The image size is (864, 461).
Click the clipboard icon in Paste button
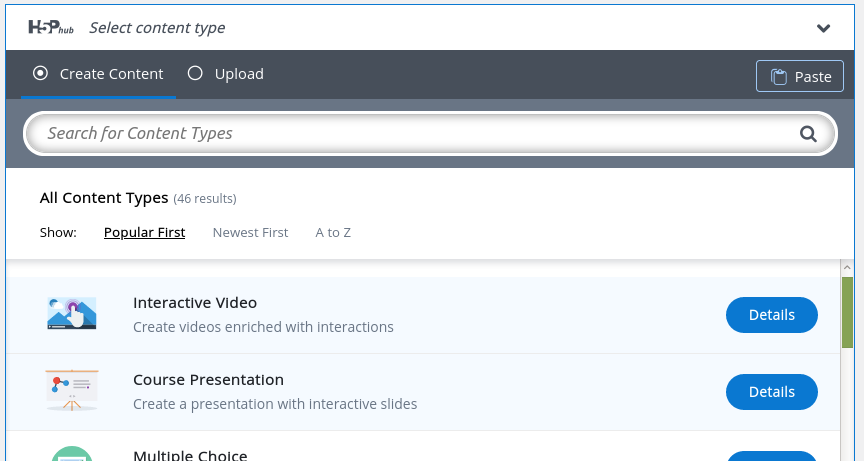(x=779, y=77)
